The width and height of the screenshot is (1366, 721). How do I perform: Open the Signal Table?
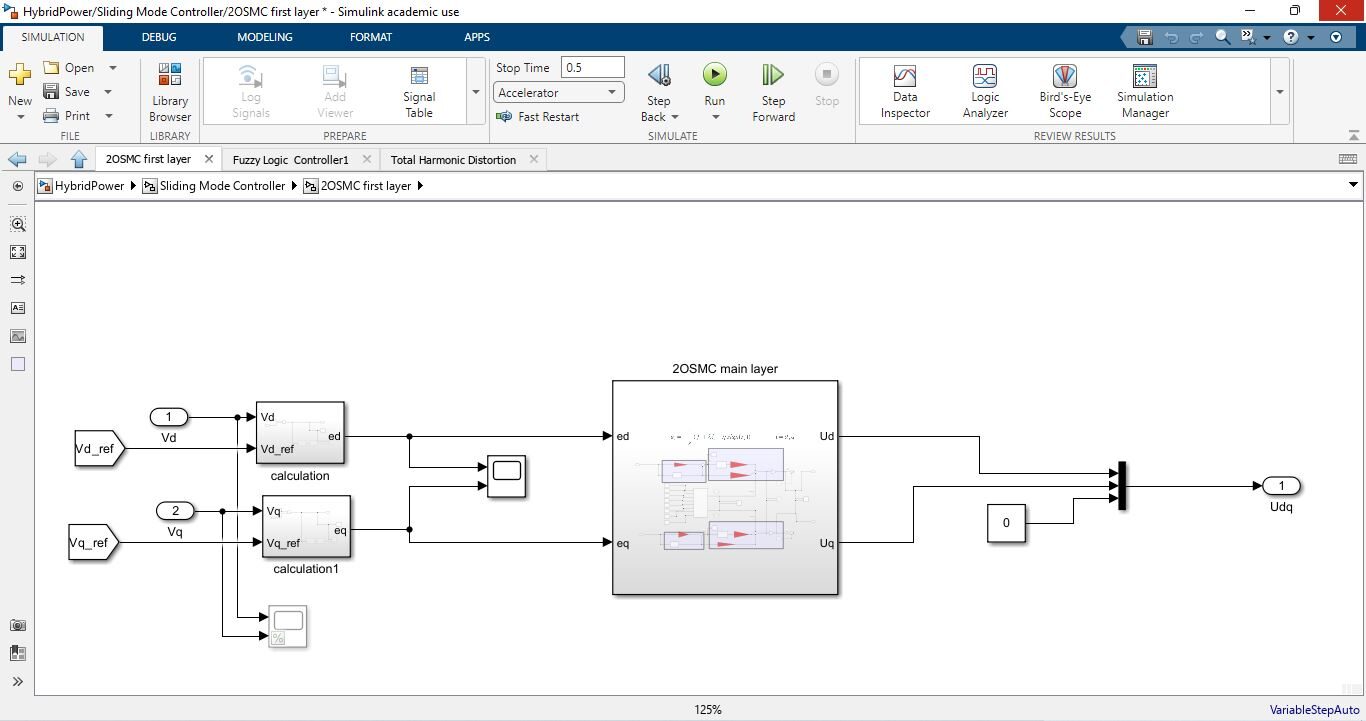[419, 92]
